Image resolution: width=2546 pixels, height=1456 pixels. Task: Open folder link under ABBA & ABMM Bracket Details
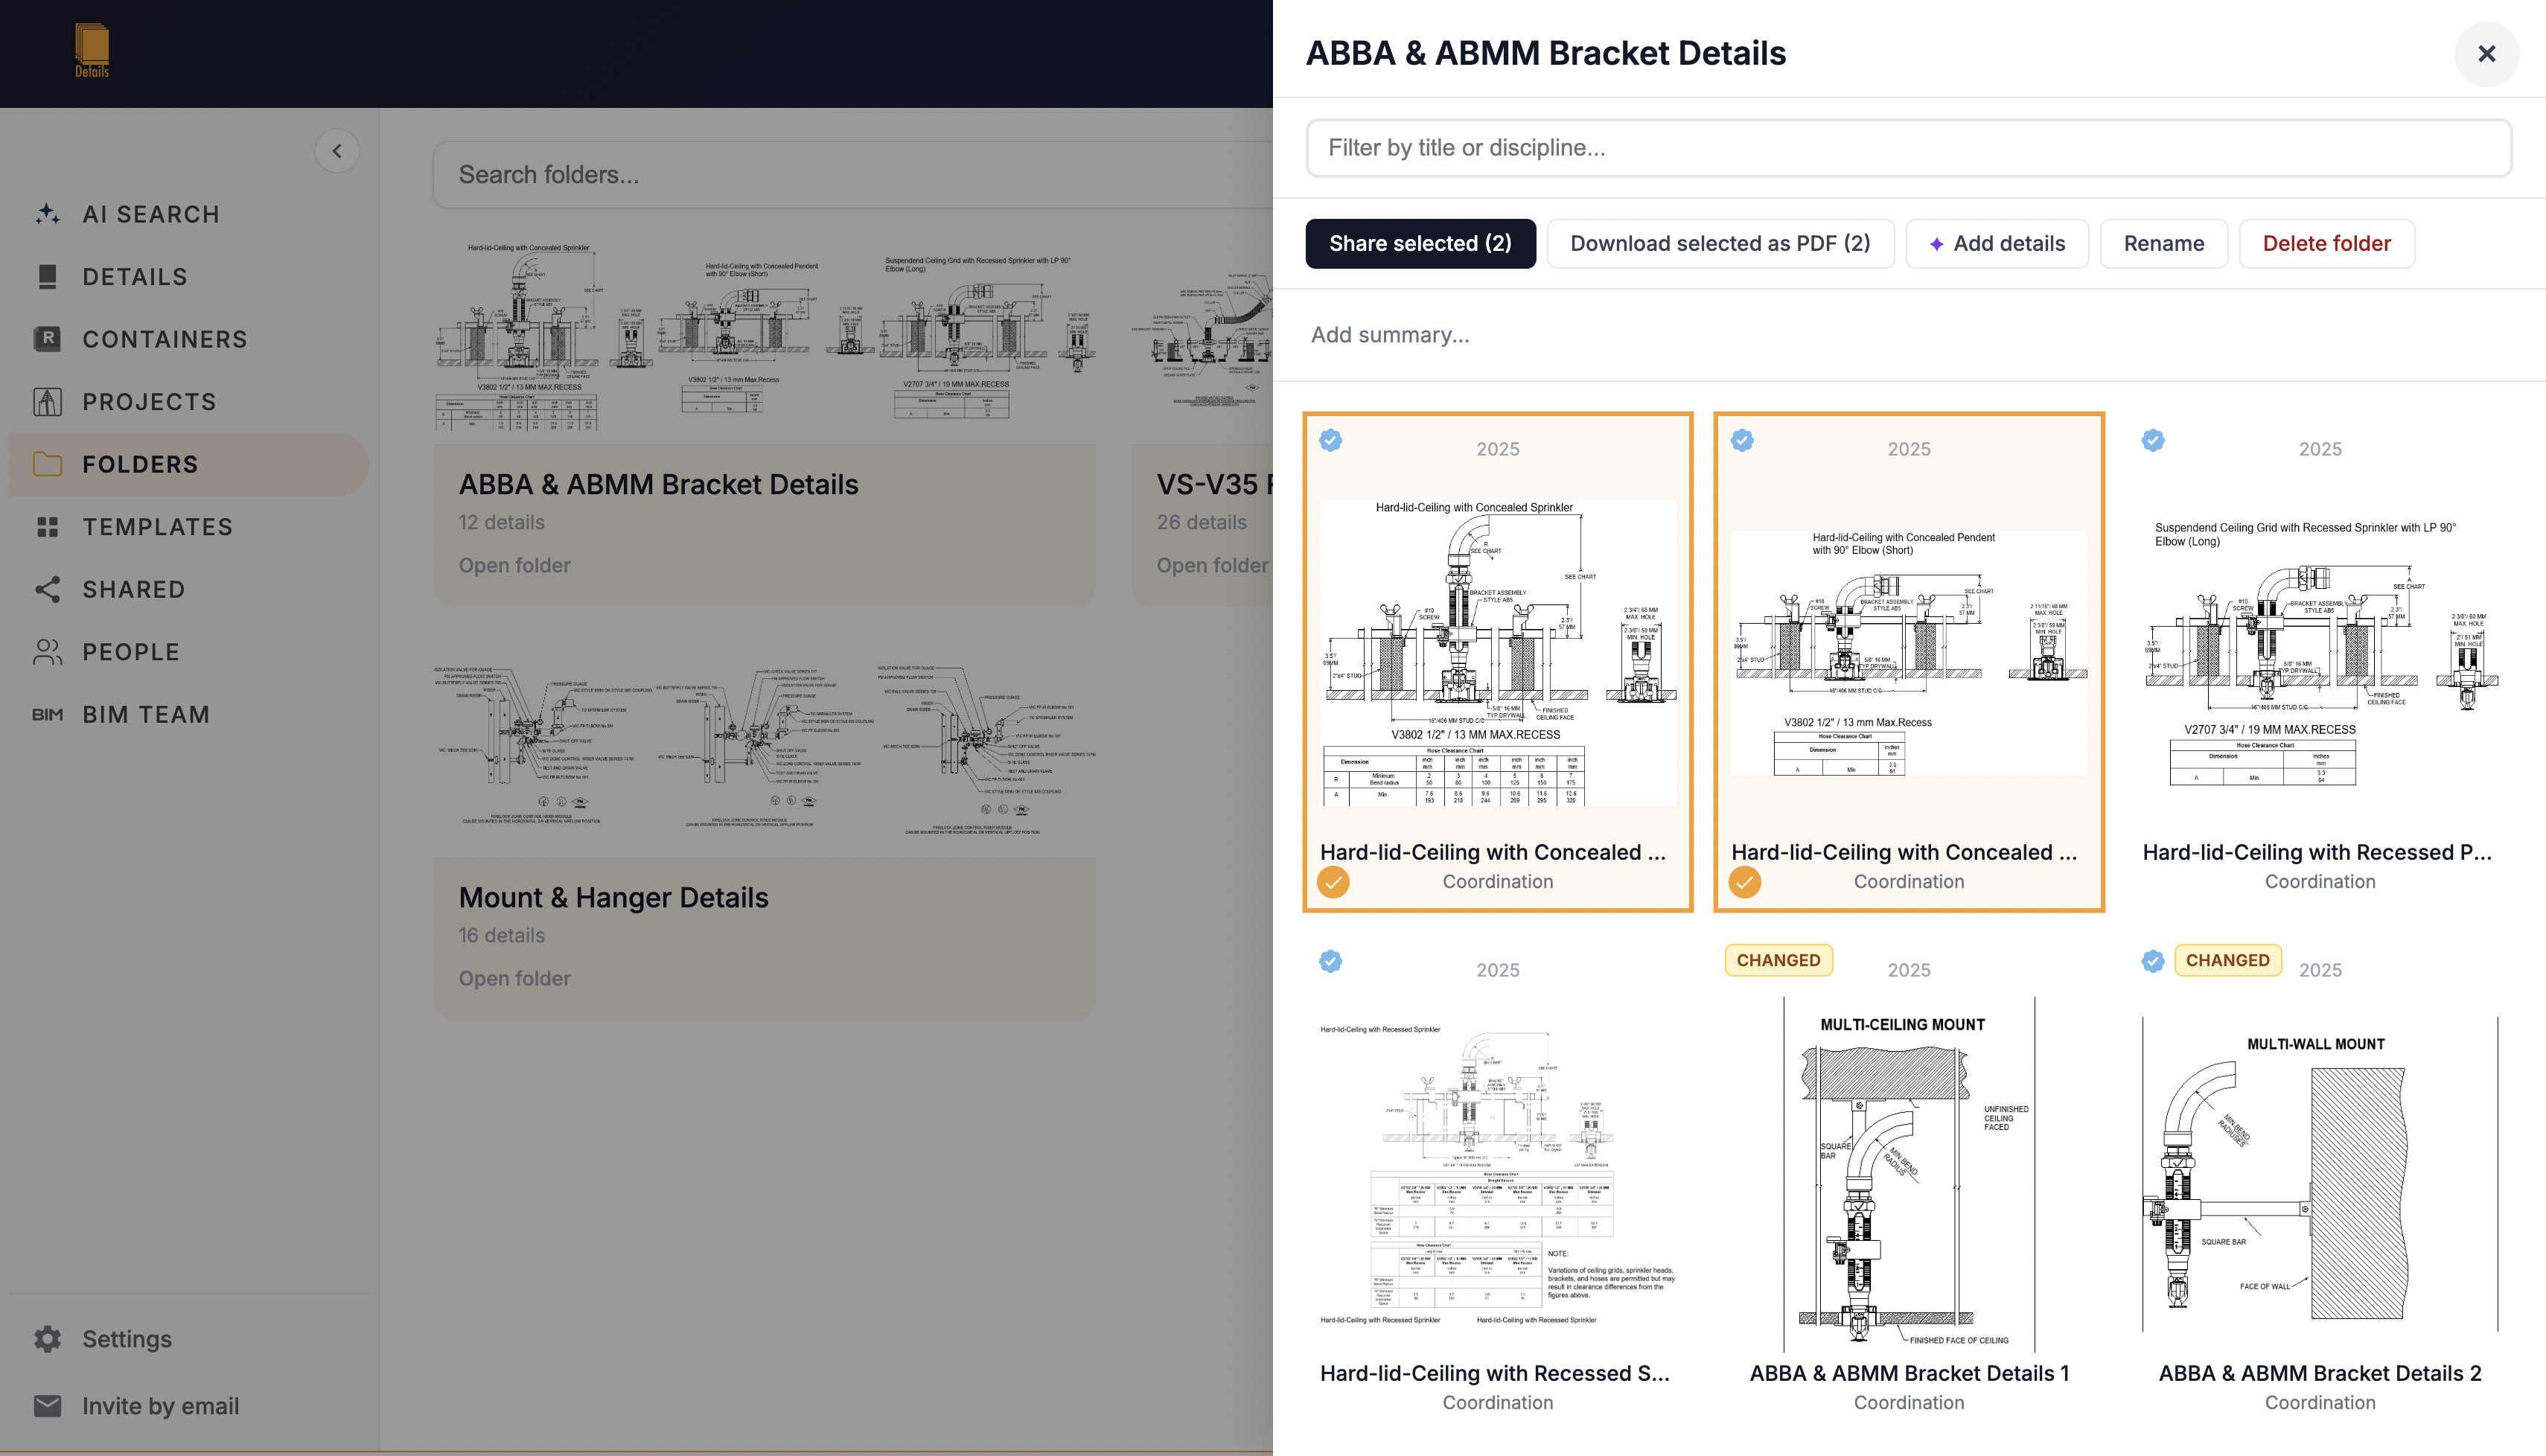click(514, 565)
